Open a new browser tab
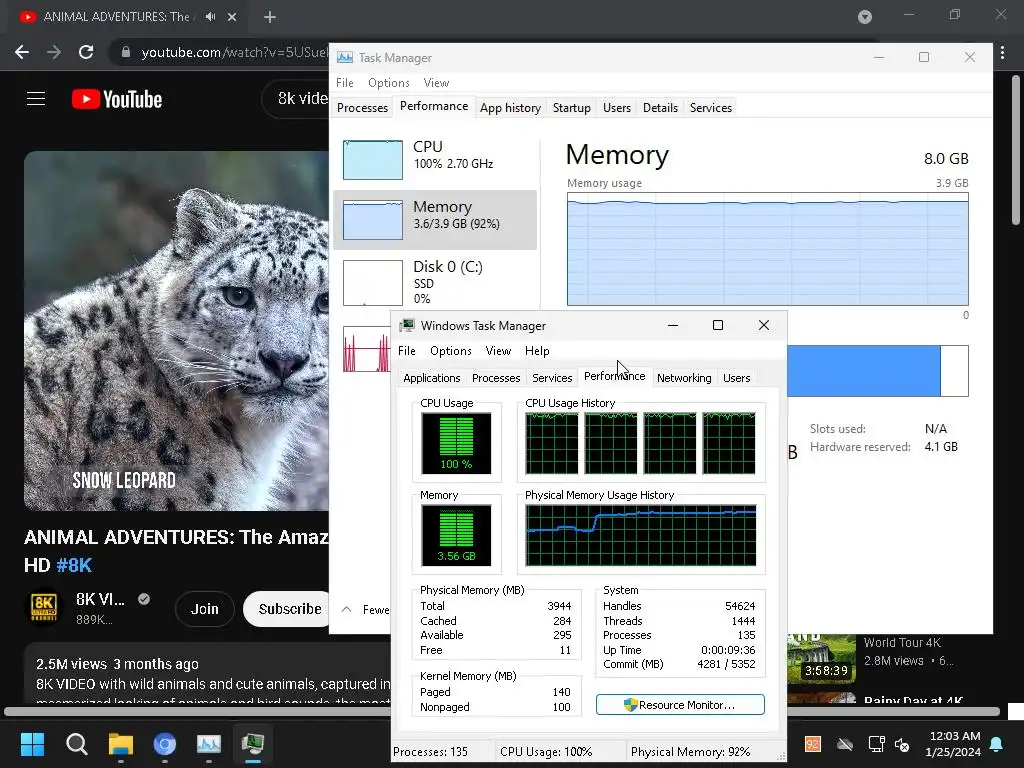 tap(270, 17)
